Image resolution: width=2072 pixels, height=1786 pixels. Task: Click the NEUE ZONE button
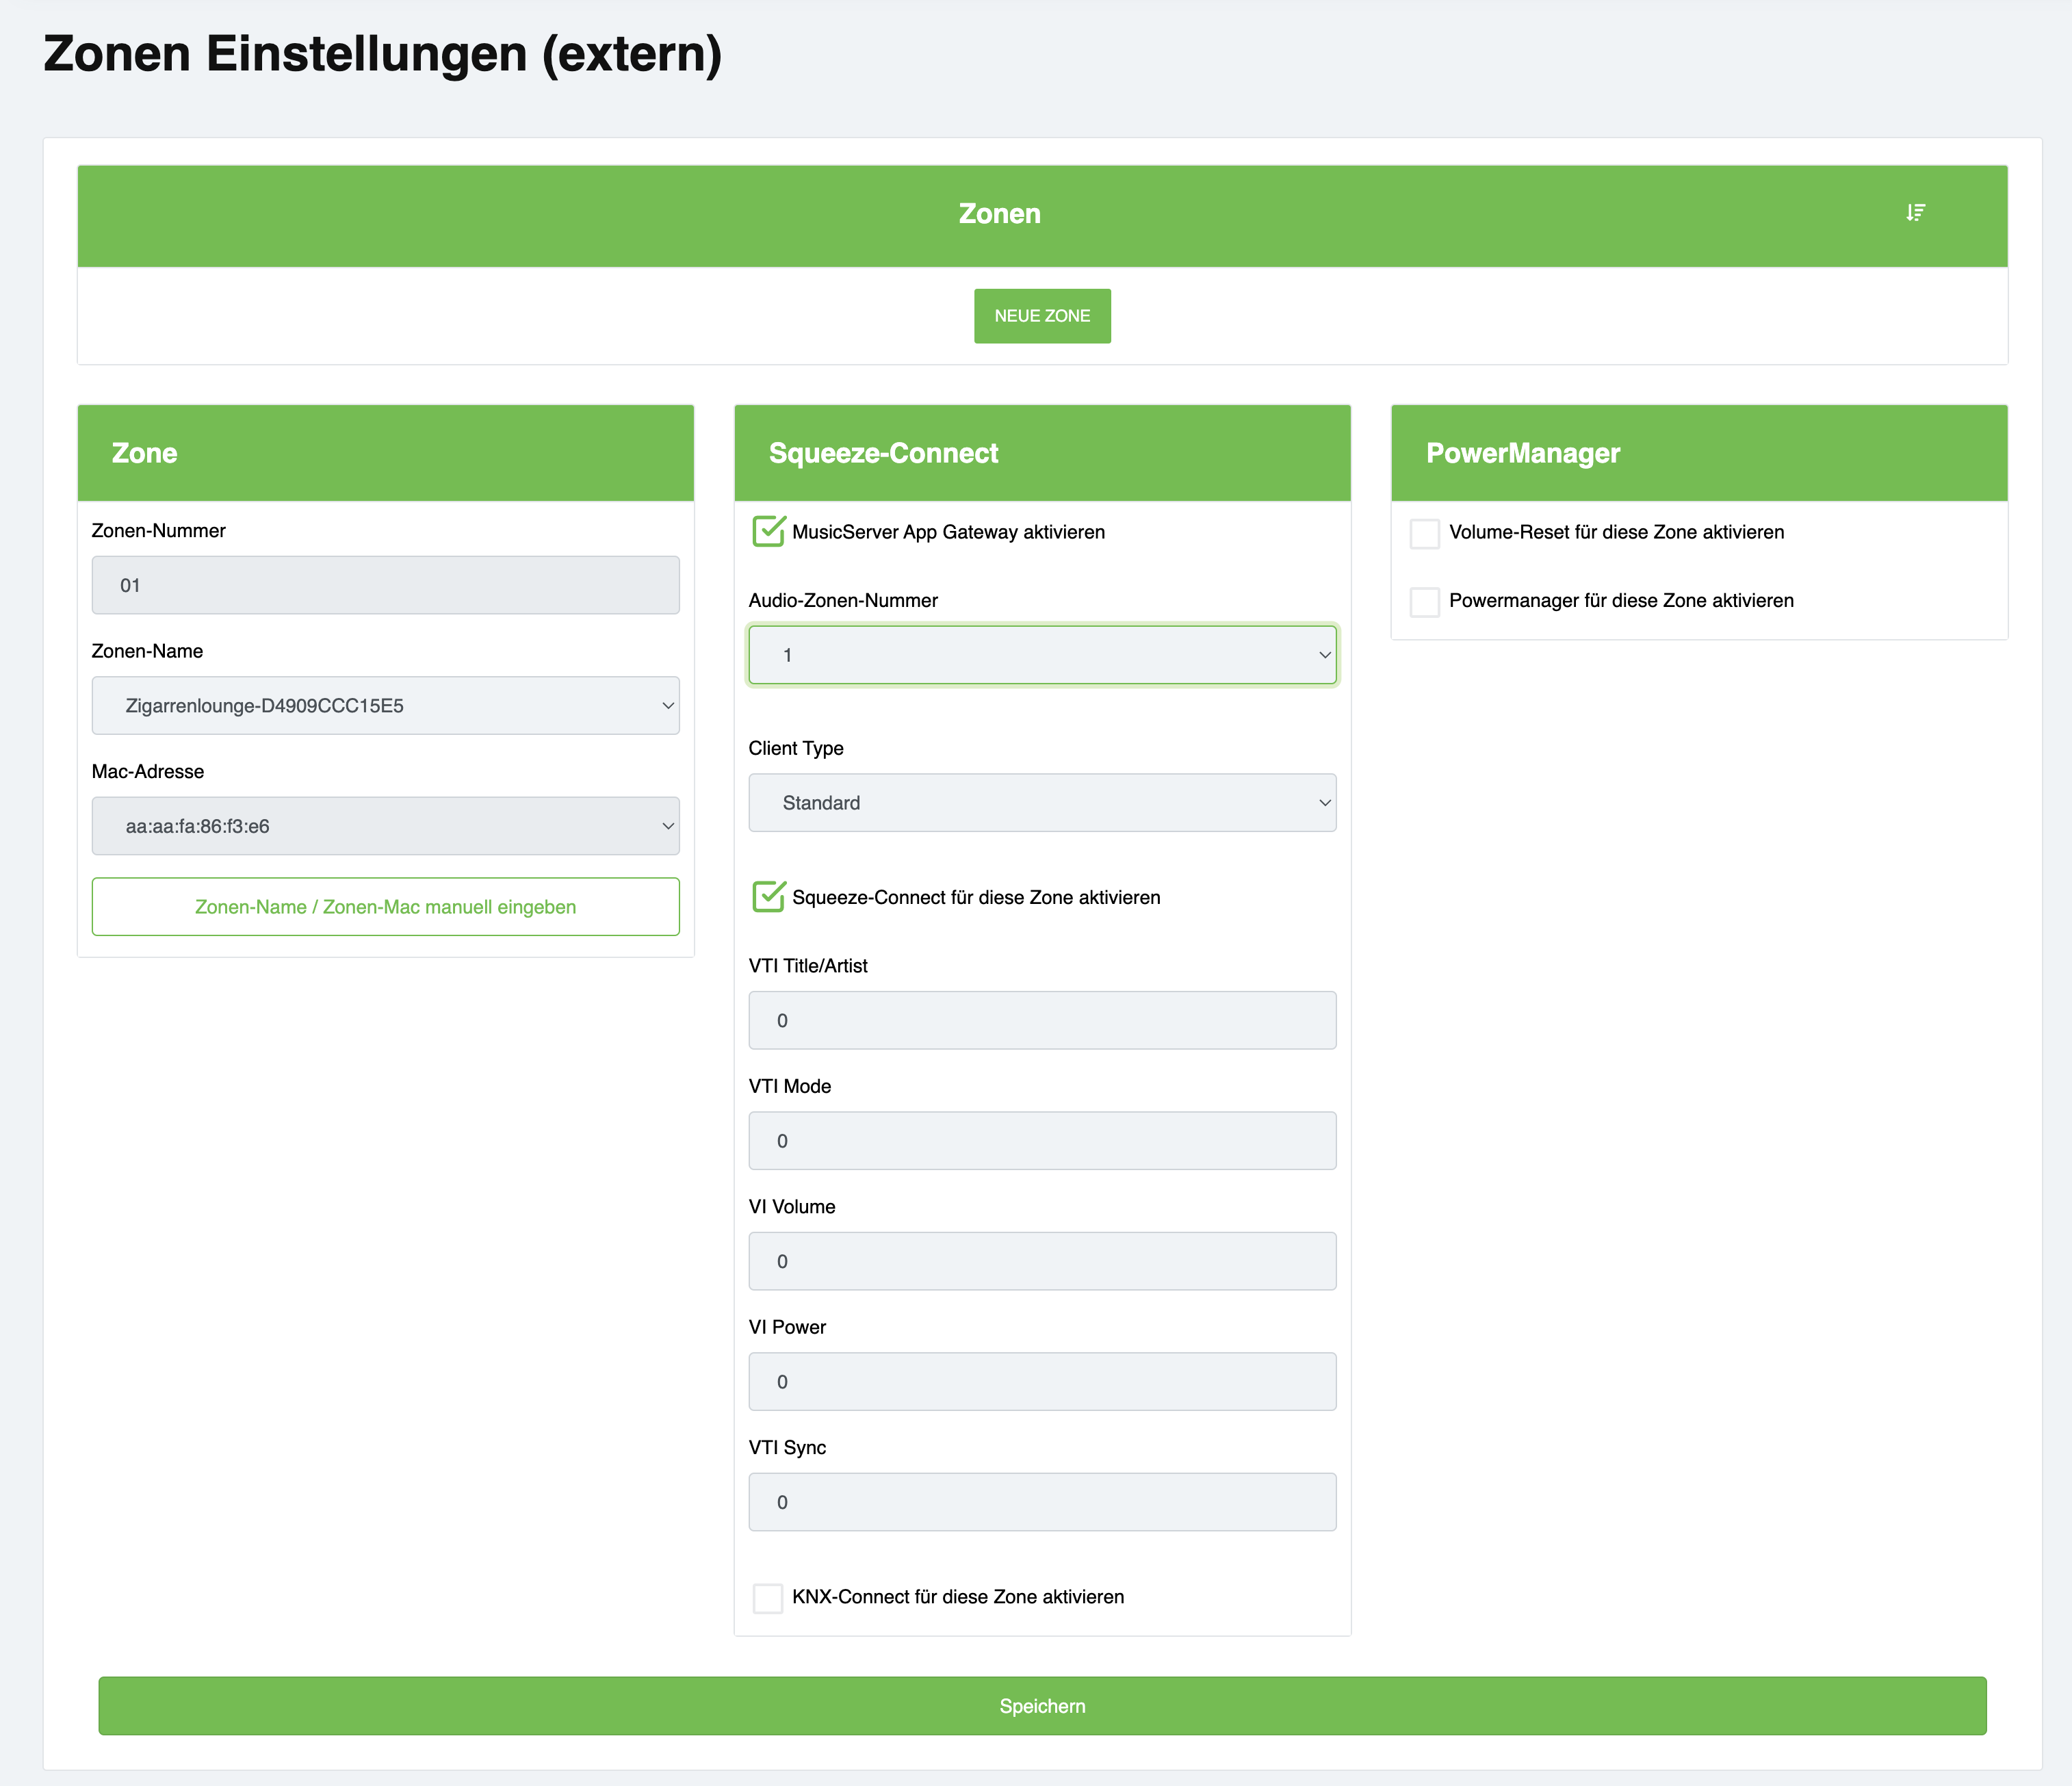click(1041, 316)
